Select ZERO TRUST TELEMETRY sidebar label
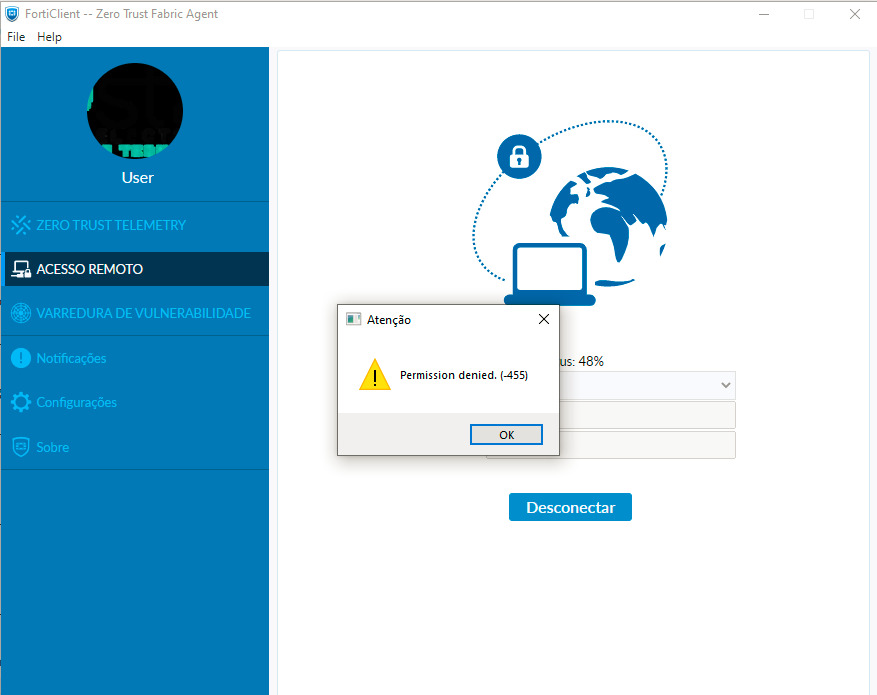877x695 pixels. click(x=111, y=225)
